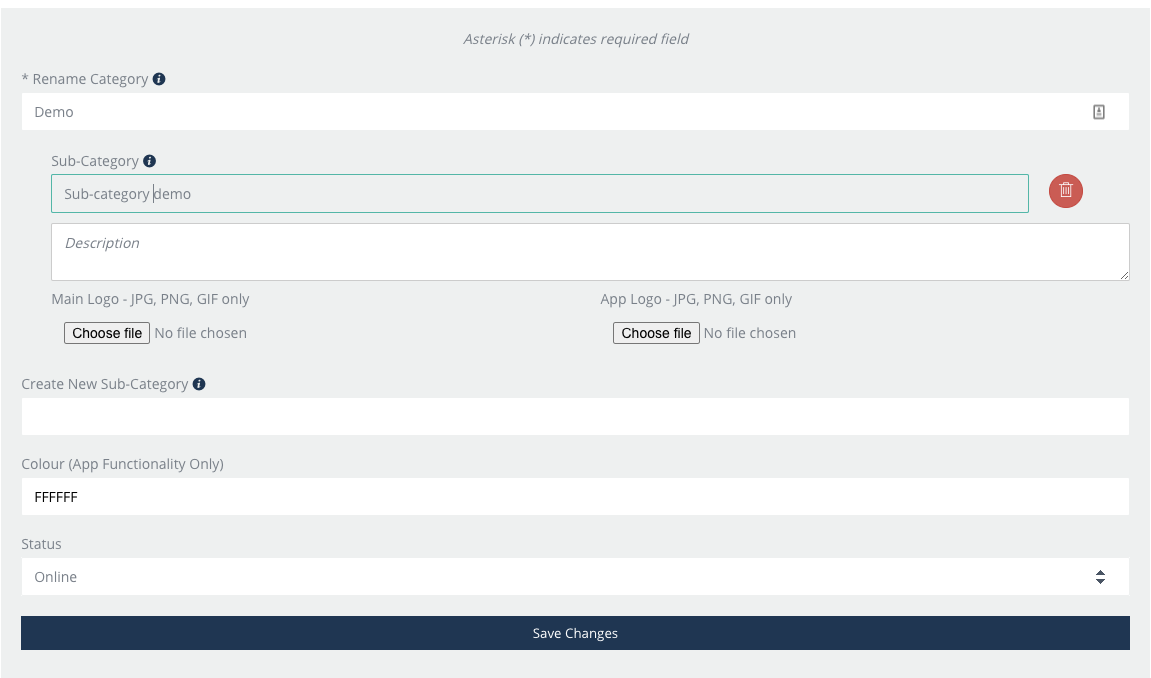Image resolution: width=1151 pixels, height=678 pixels.
Task: Click the up-down arrows on Status select
Action: [1100, 577]
